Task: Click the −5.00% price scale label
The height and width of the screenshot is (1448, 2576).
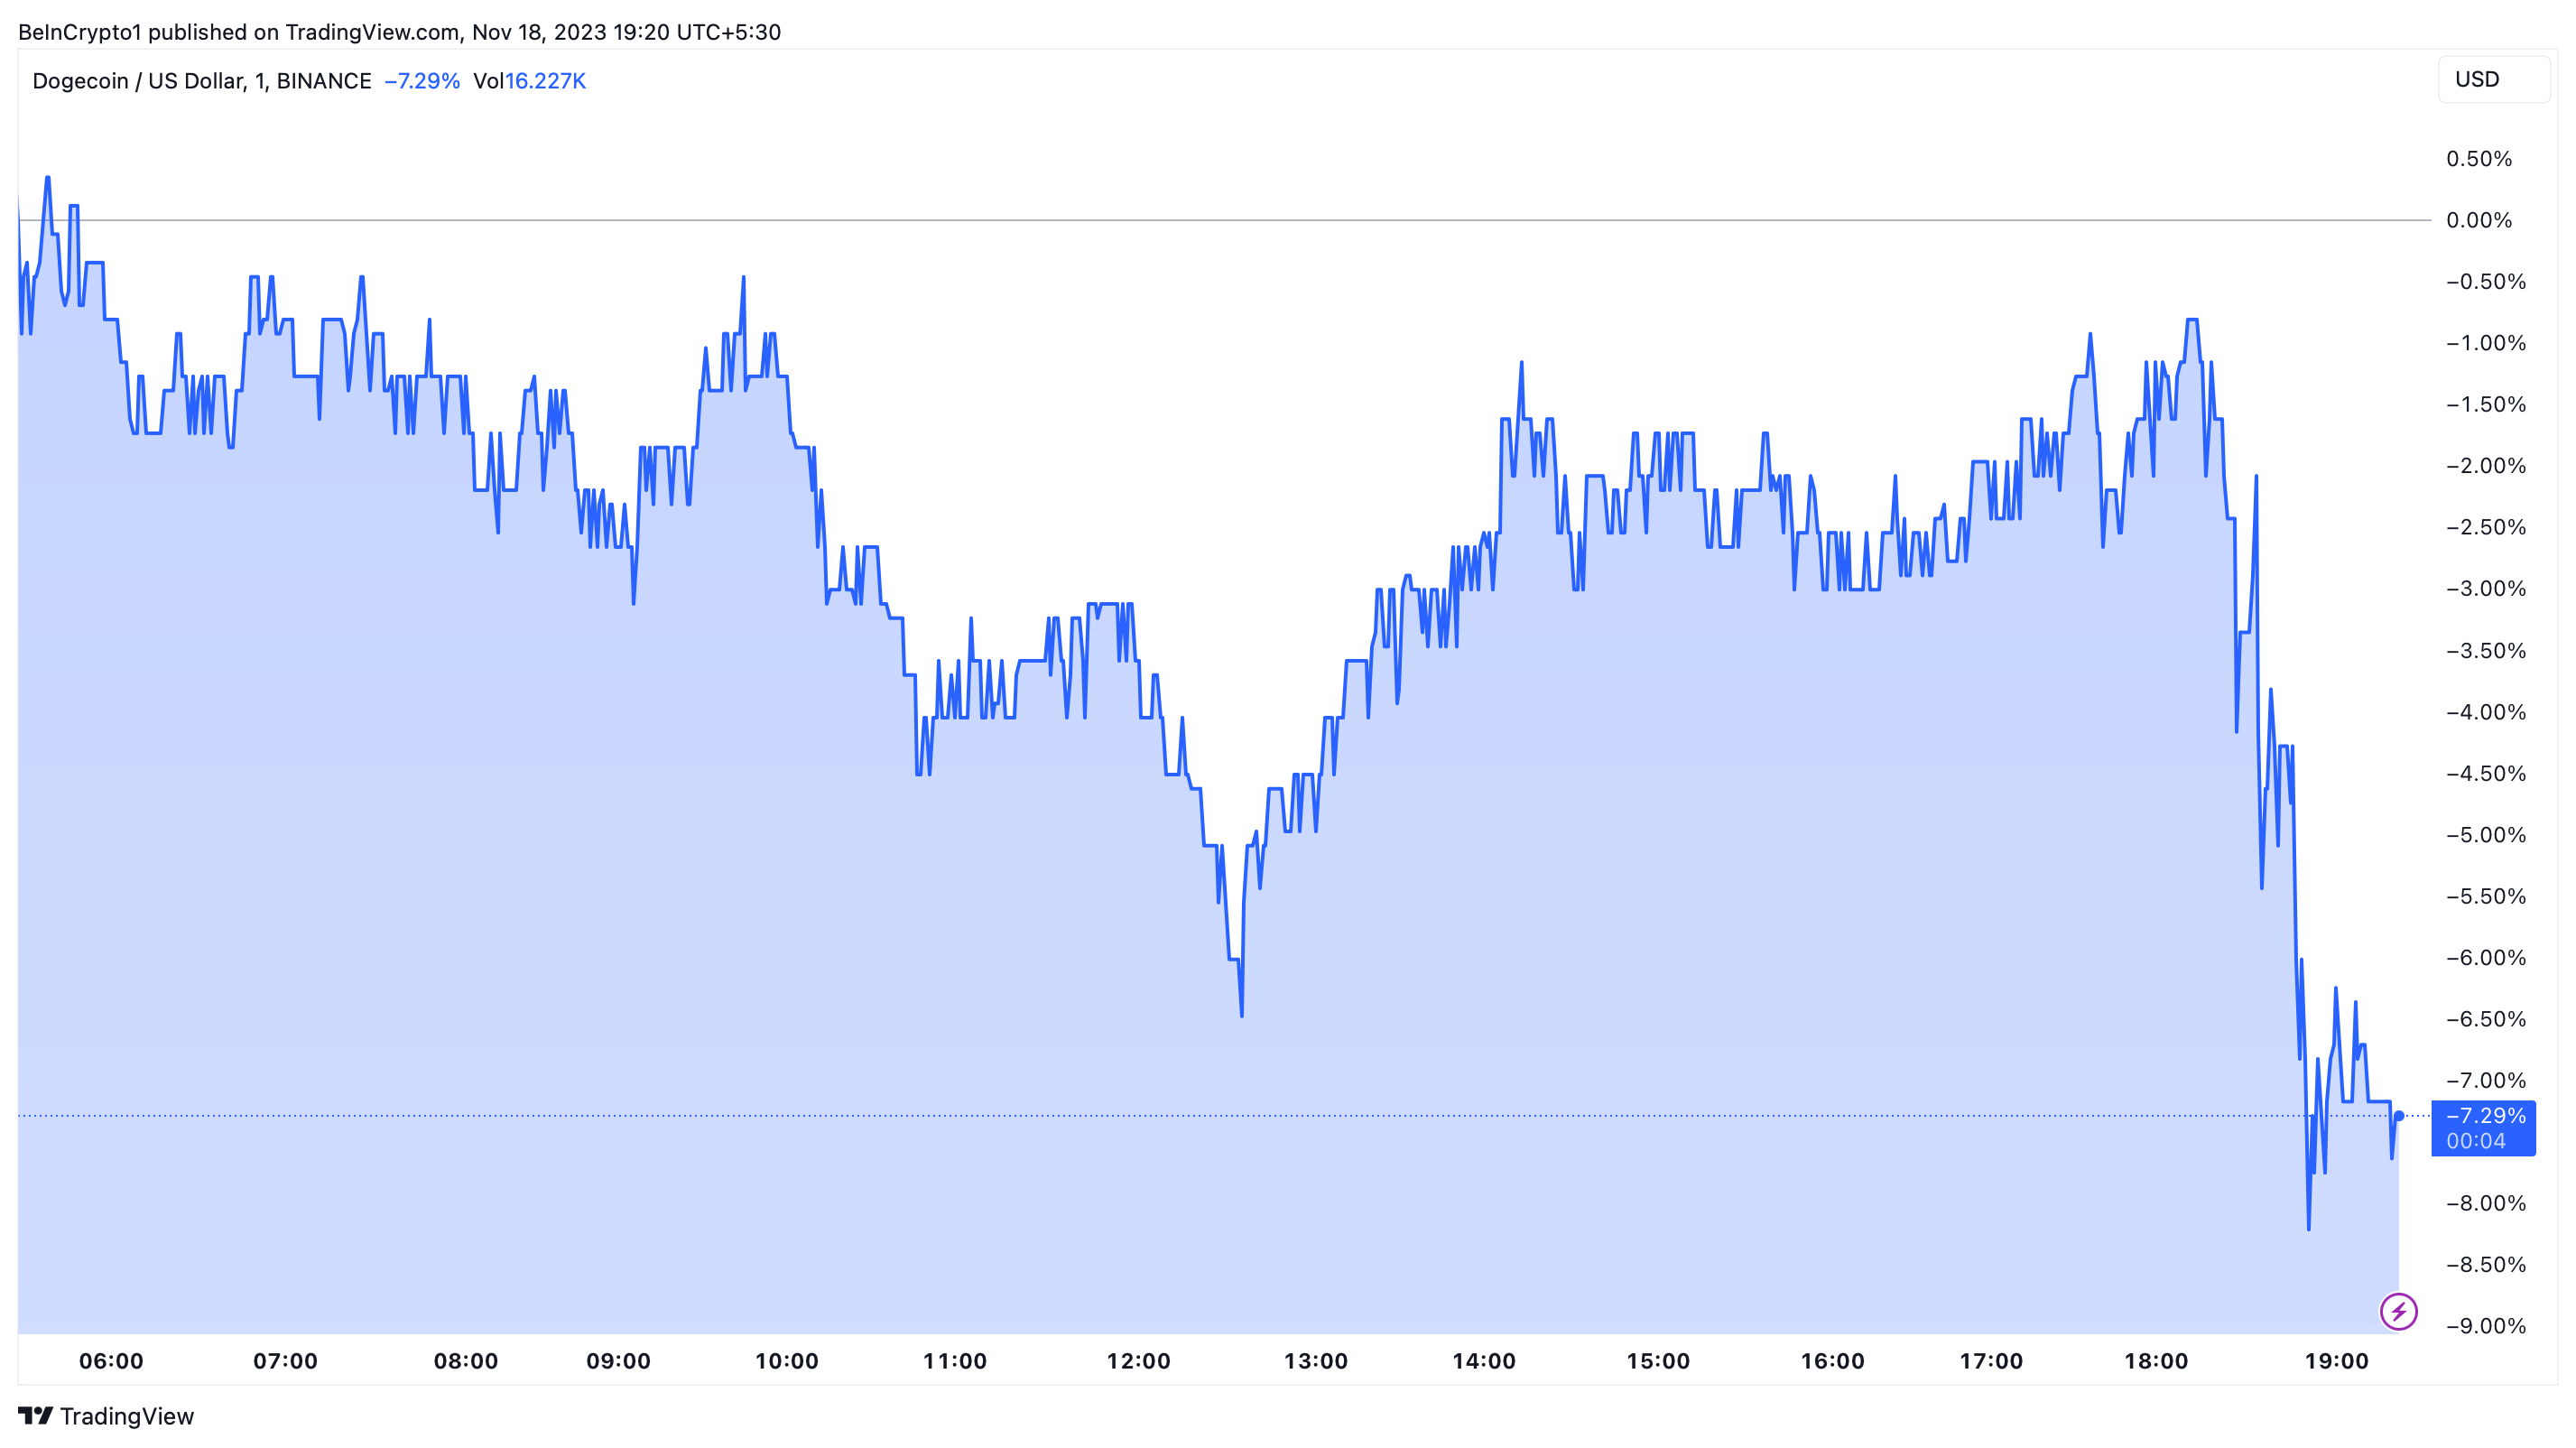Action: [2485, 835]
